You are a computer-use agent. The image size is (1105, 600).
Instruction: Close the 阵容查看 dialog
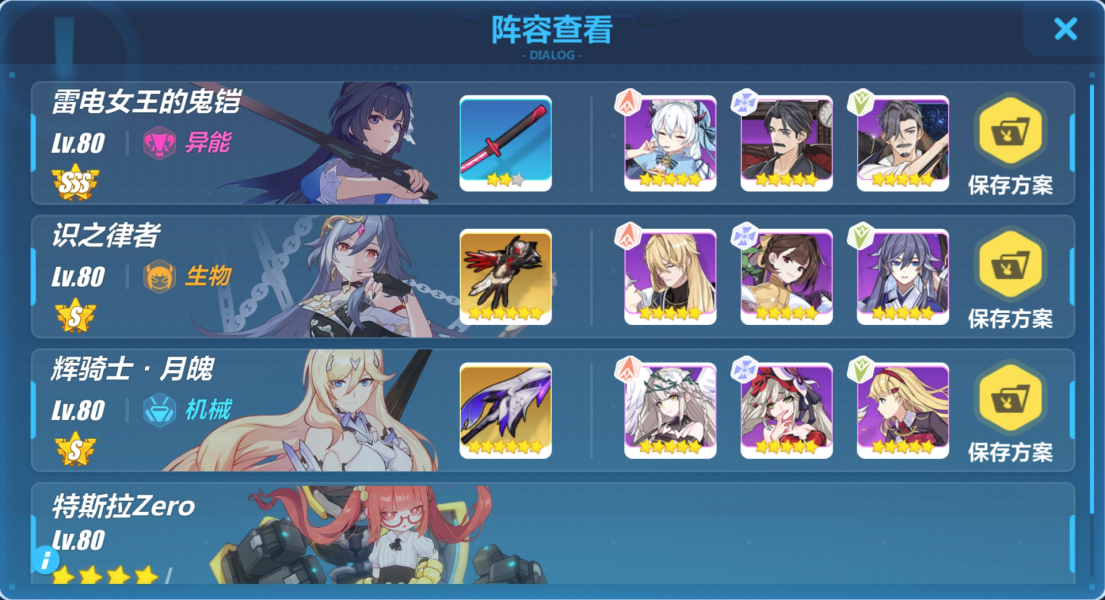[x=1066, y=29]
